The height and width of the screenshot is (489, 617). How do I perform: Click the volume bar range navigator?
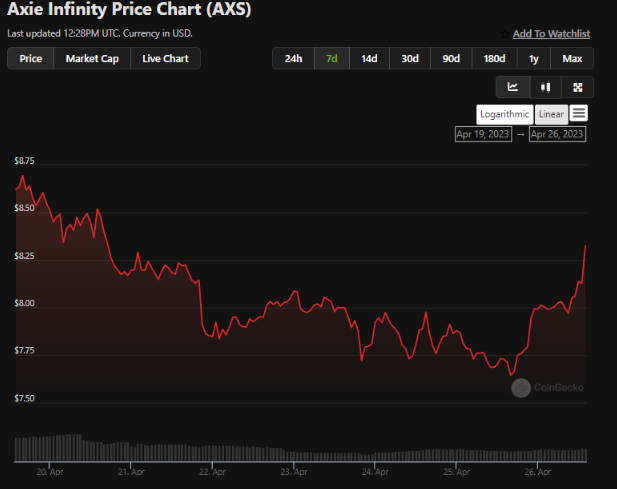pyautogui.click(x=301, y=448)
